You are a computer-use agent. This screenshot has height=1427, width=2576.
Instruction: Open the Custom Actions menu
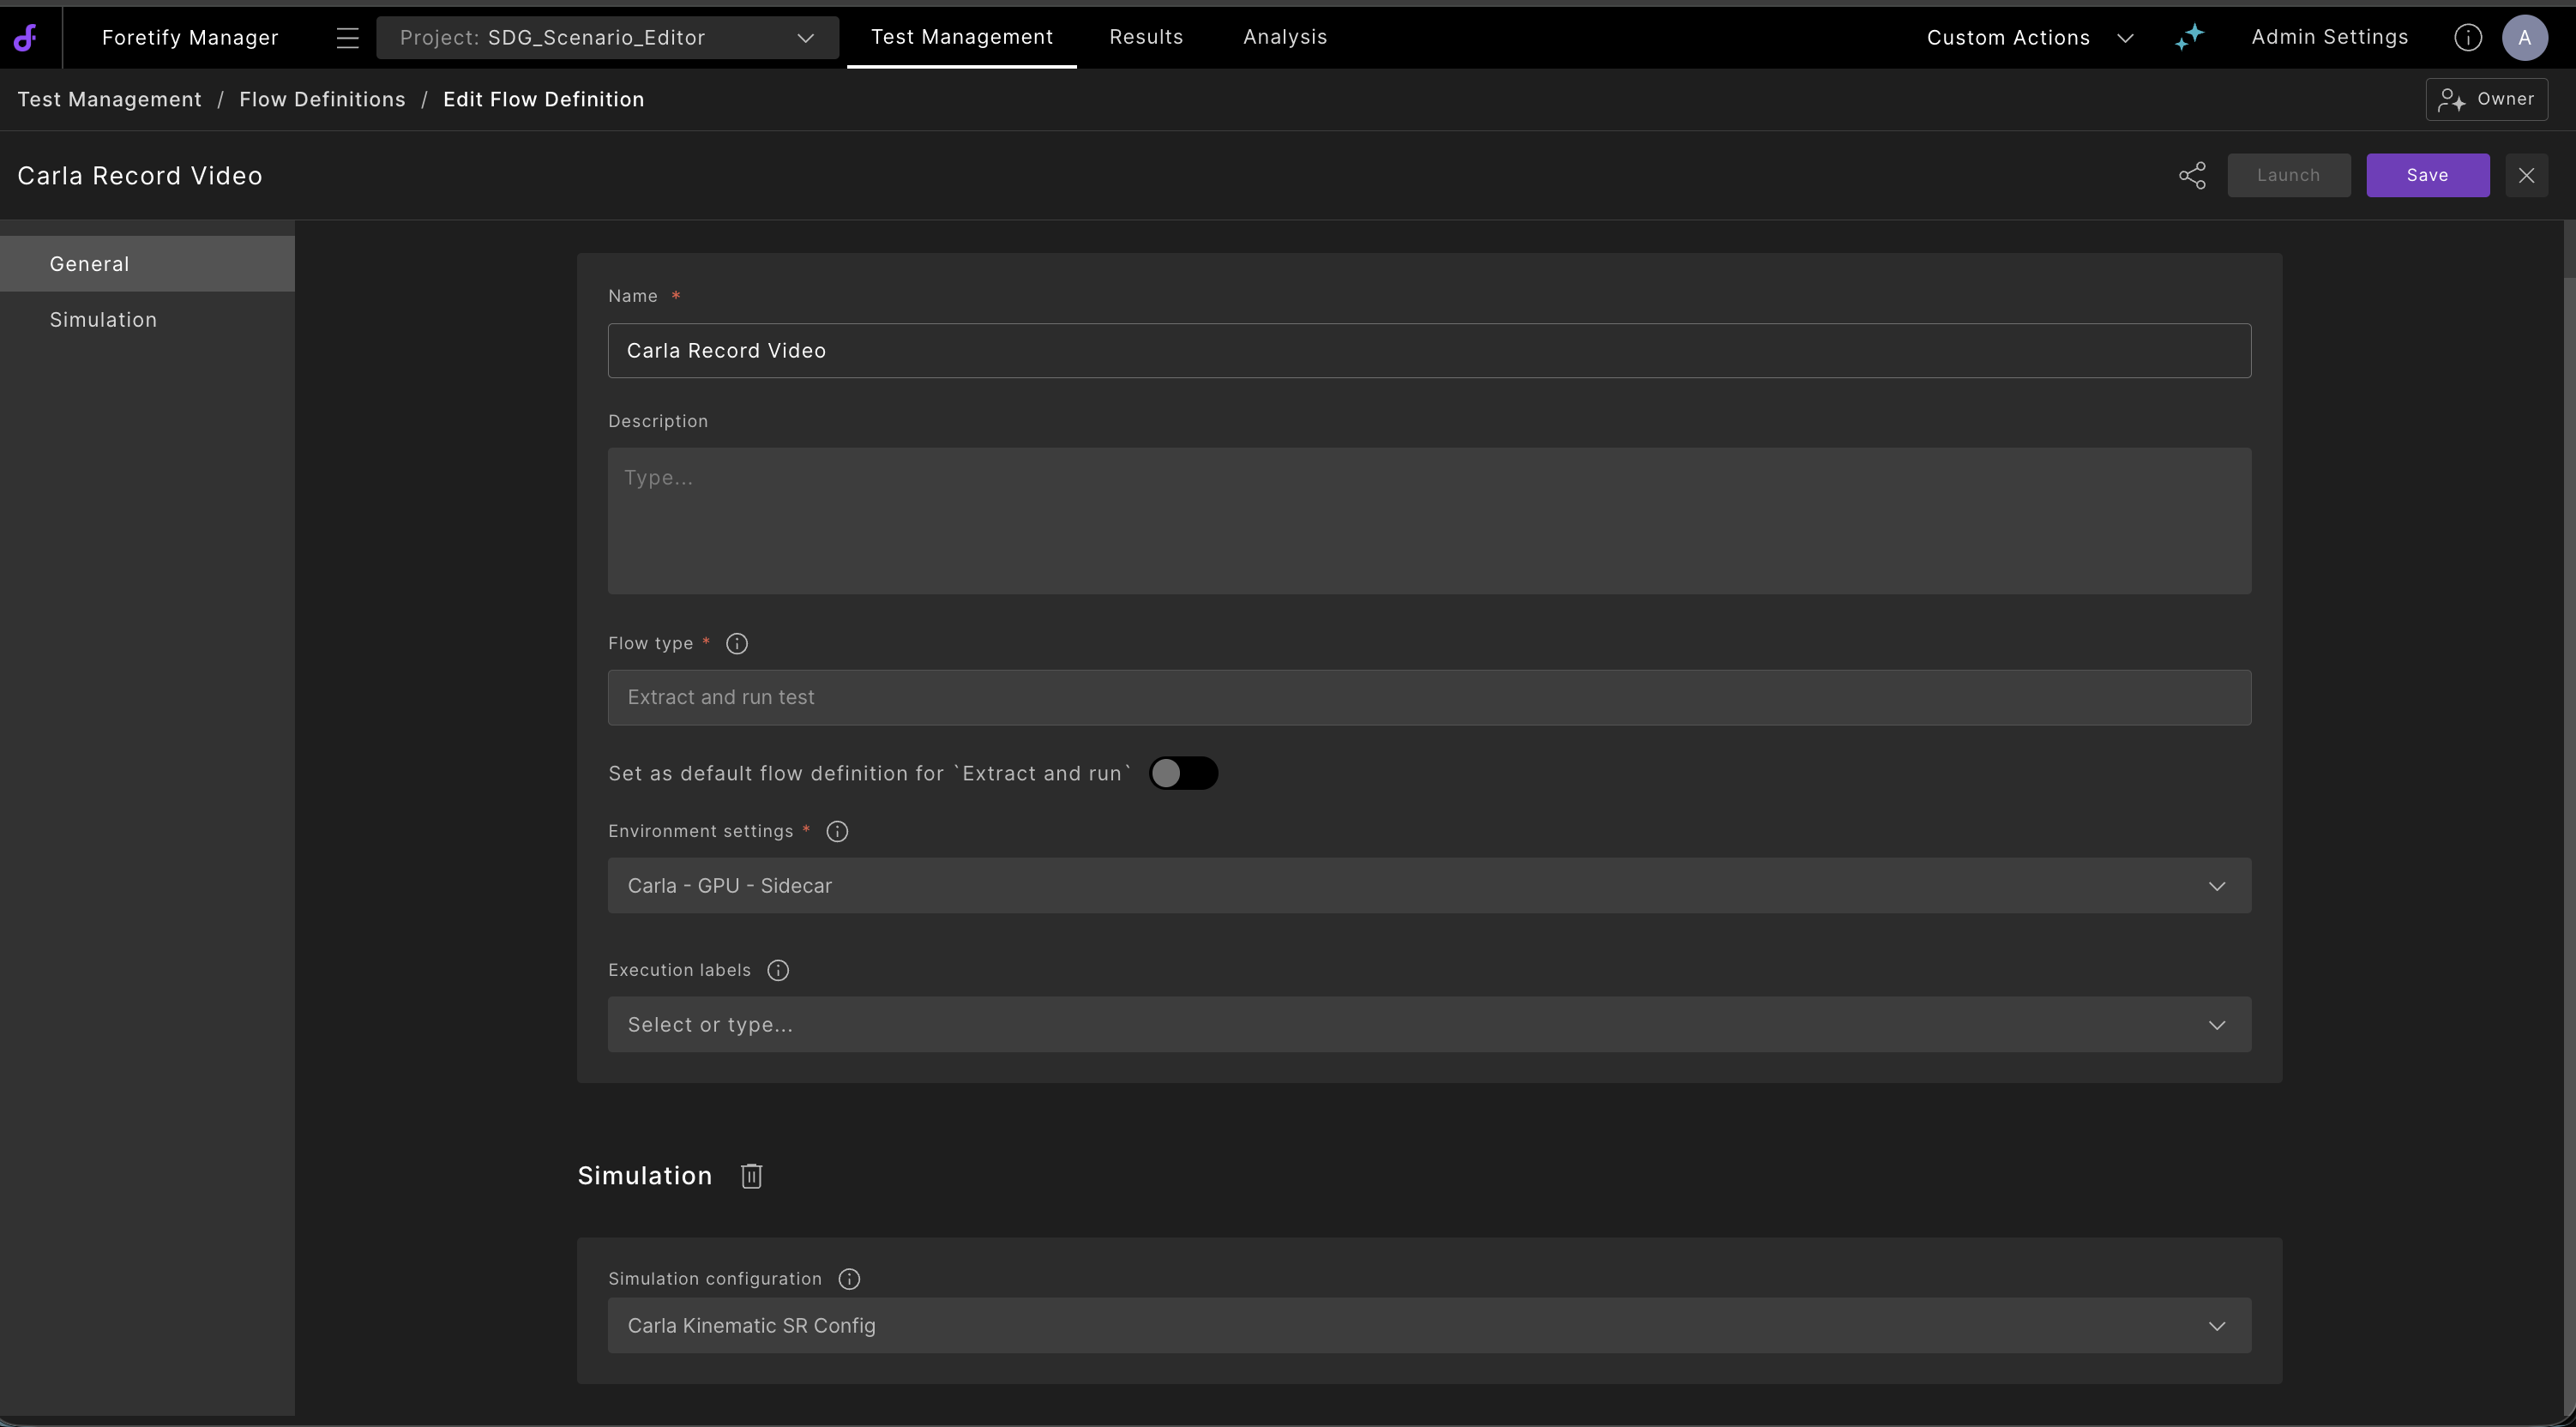coord(2029,38)
